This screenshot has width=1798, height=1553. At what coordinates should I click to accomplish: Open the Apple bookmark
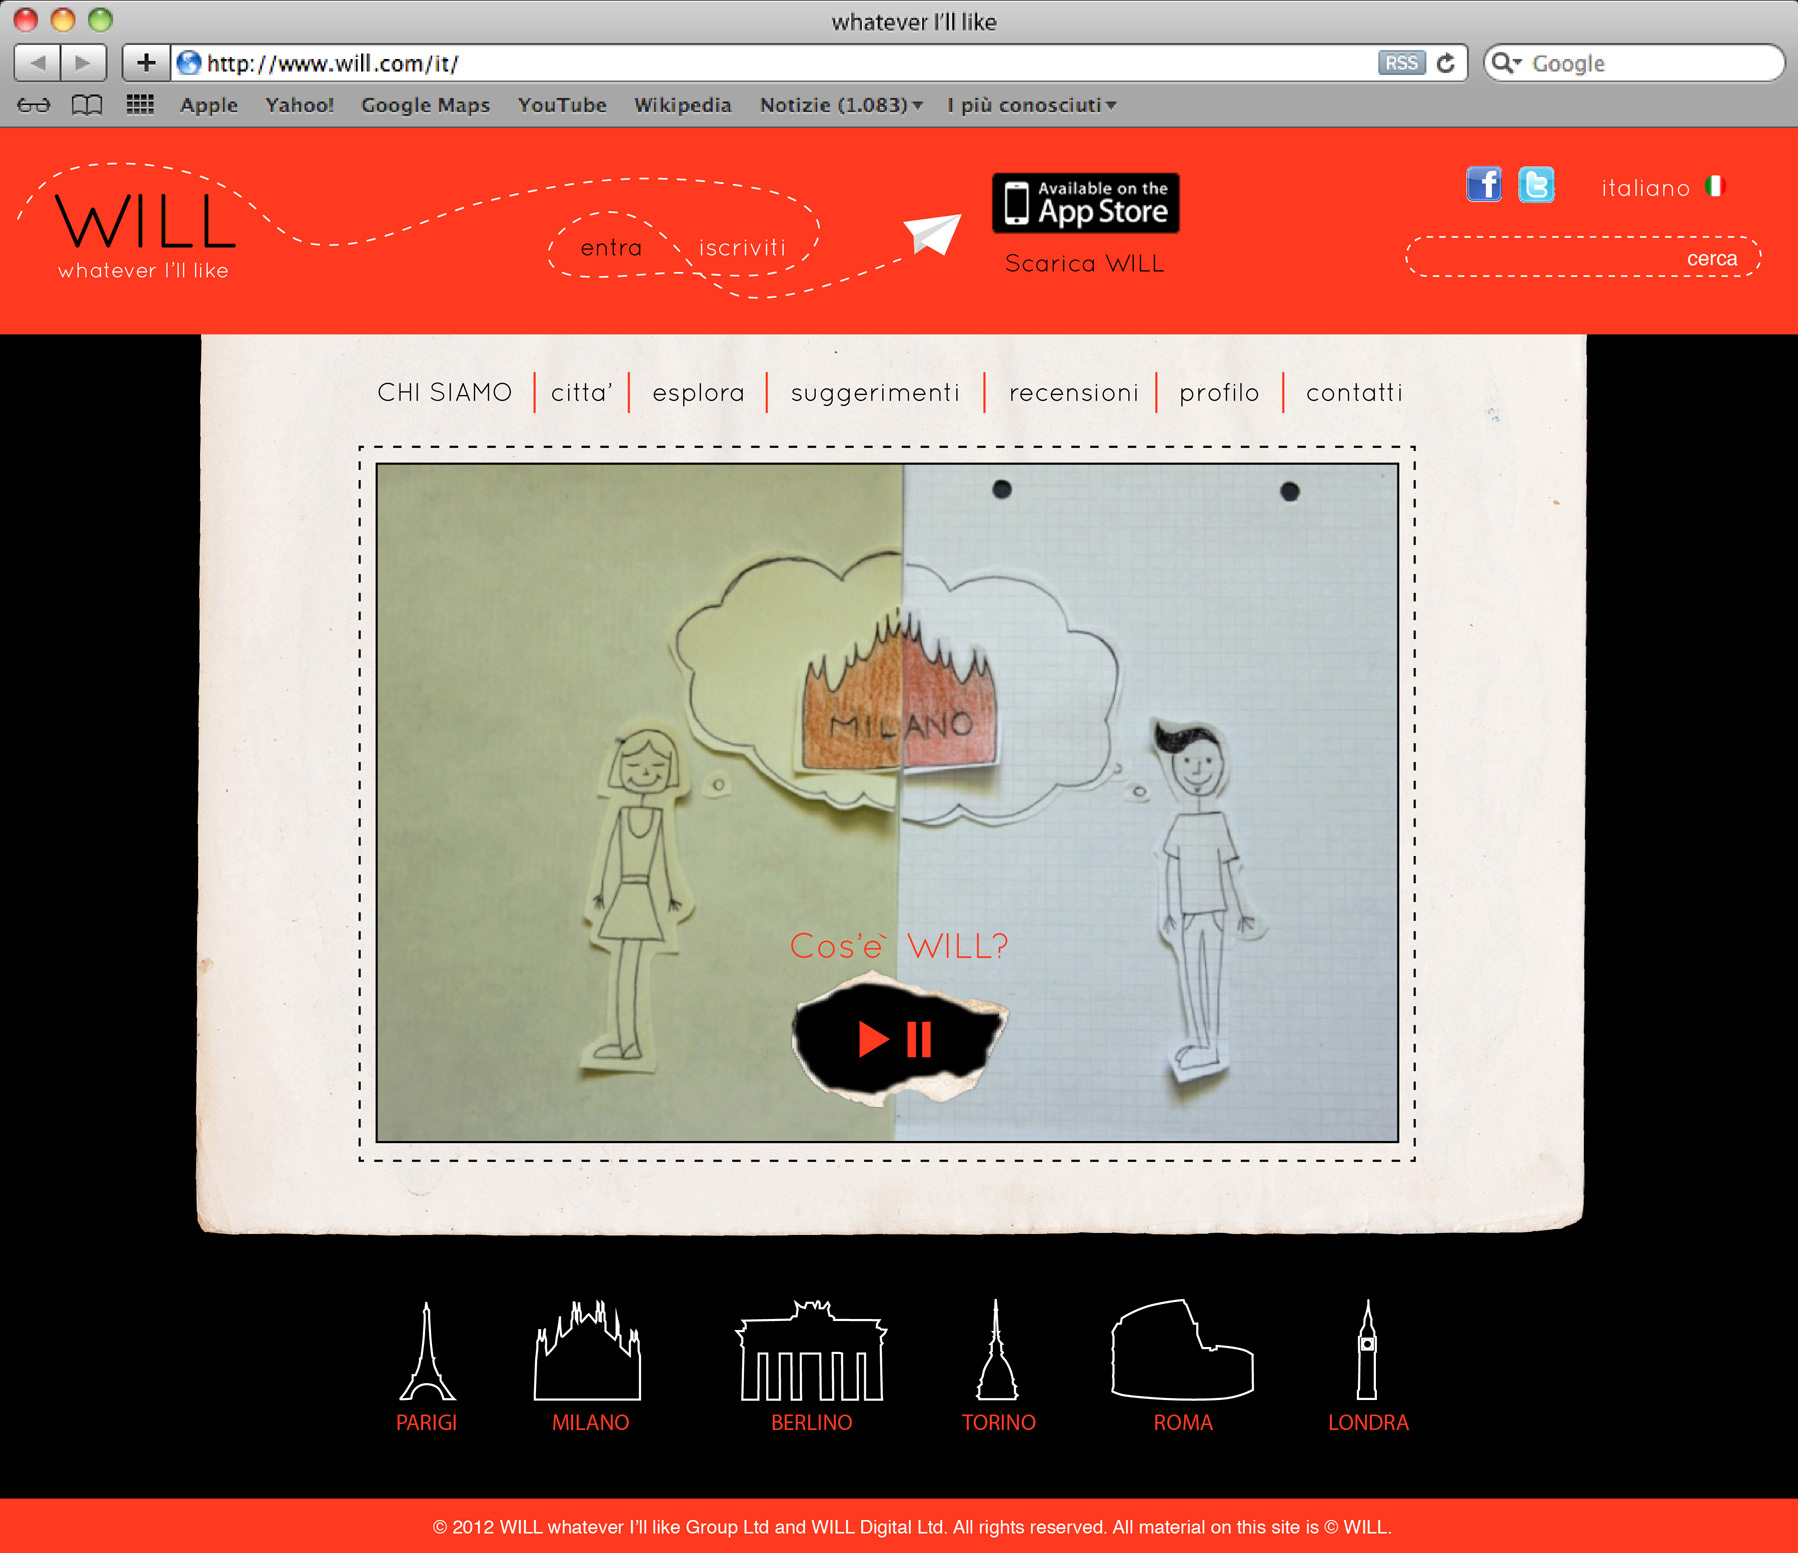(x=209, y=105)
